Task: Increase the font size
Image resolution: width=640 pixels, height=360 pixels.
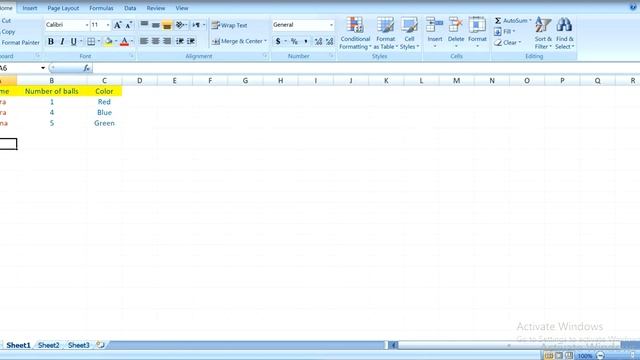Action: [118, 25]
